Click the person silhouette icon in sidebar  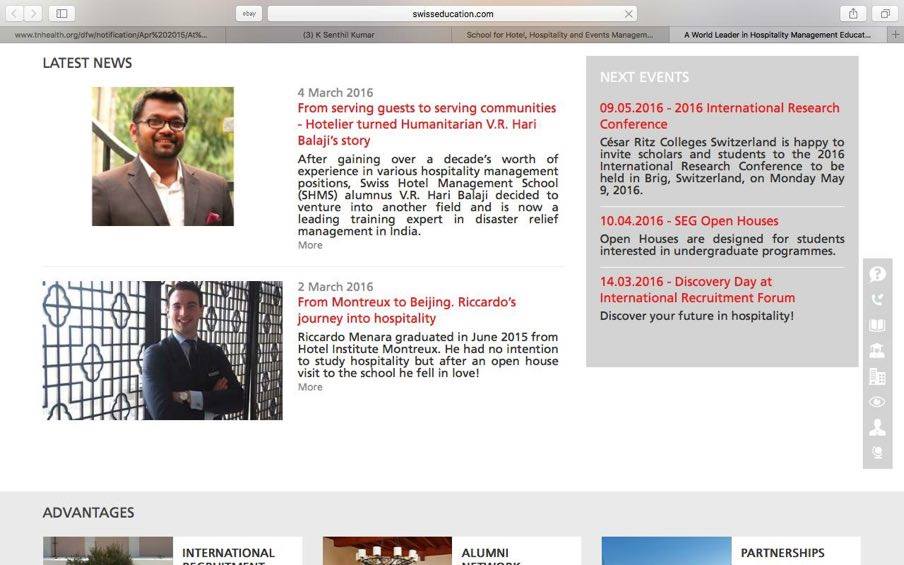tap(877, 427)
